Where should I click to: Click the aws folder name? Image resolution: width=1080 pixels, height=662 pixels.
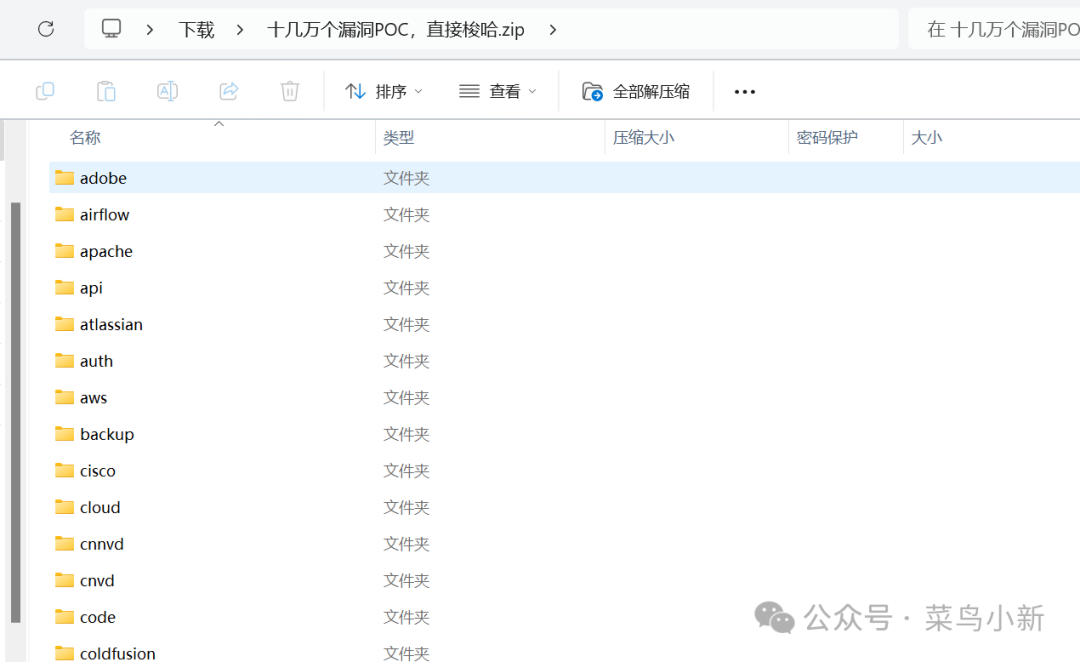pyautogui.click(x=94, y=397)
